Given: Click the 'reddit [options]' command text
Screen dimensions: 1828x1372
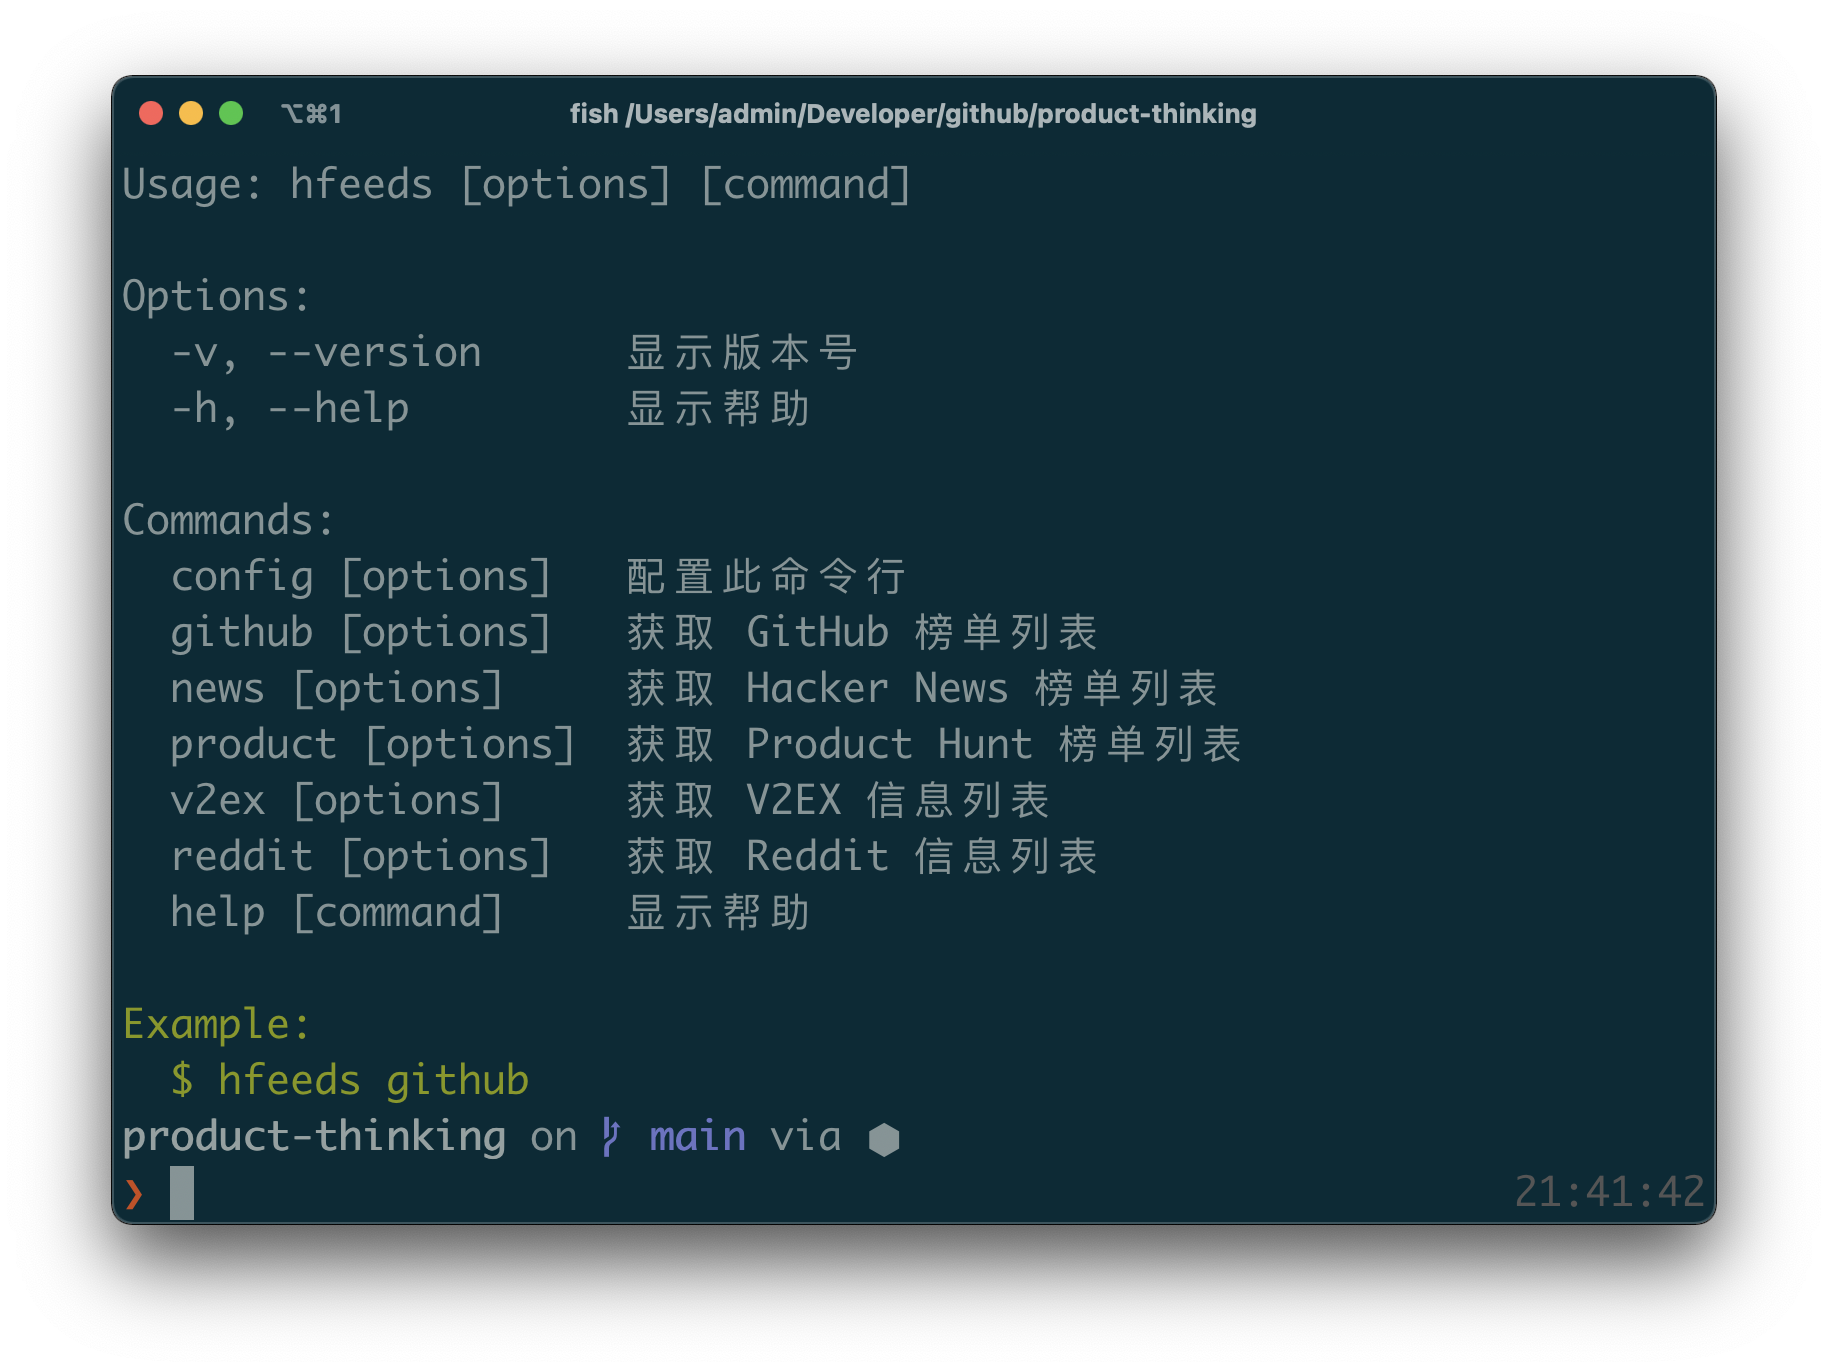Looking at the screenshot, I should tap(361, 858).
